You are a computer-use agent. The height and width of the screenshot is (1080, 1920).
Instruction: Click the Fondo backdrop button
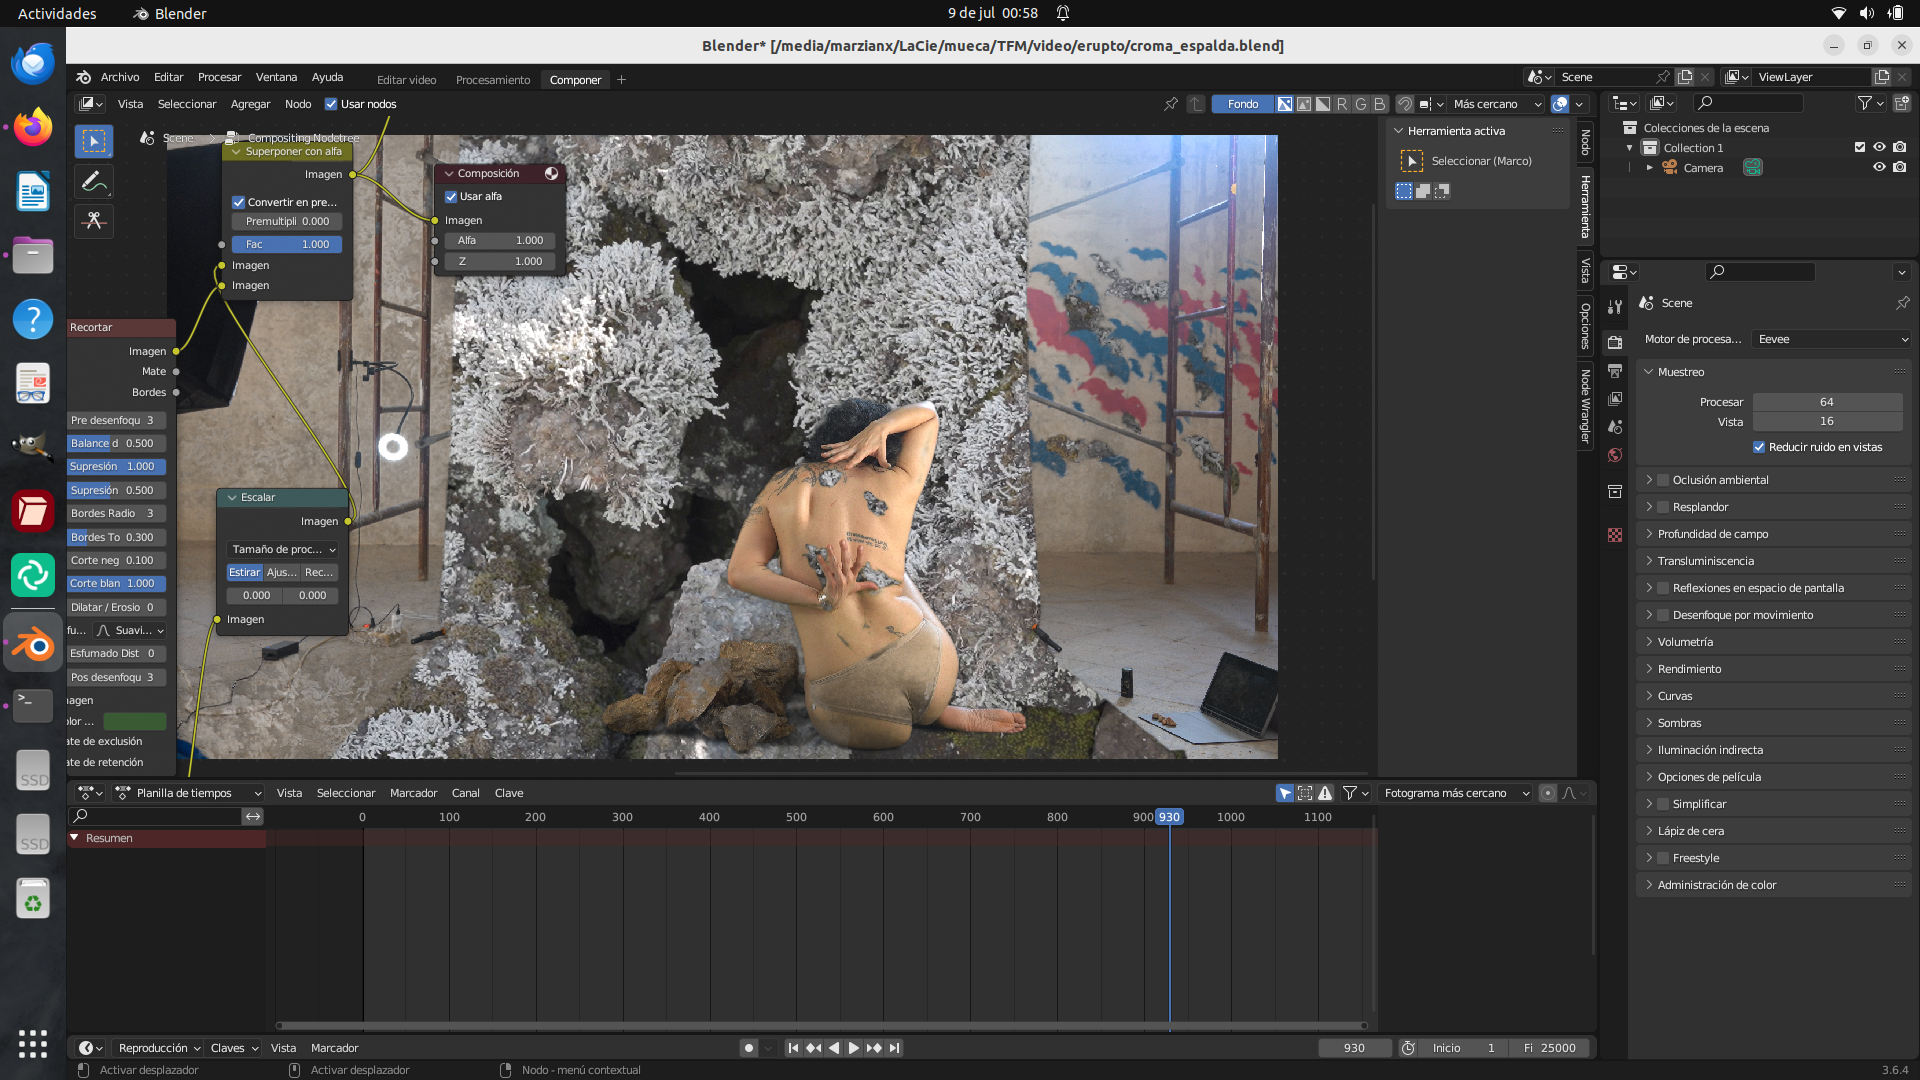point(1242,104)
